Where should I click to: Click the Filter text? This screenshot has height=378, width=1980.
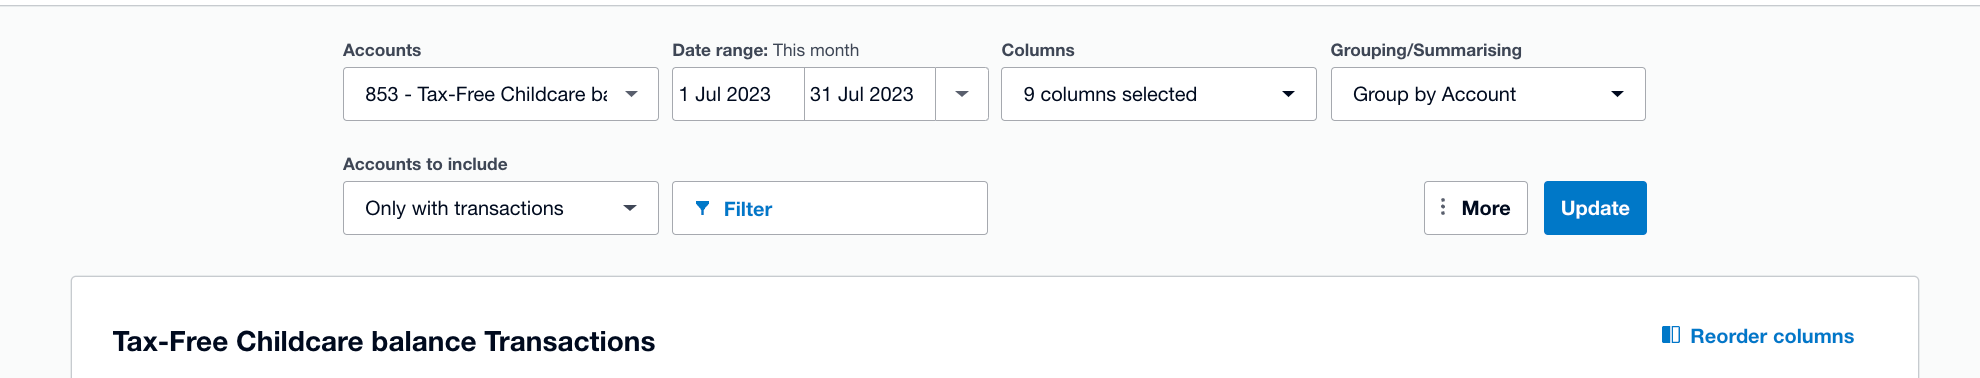[x=748, y=209]
